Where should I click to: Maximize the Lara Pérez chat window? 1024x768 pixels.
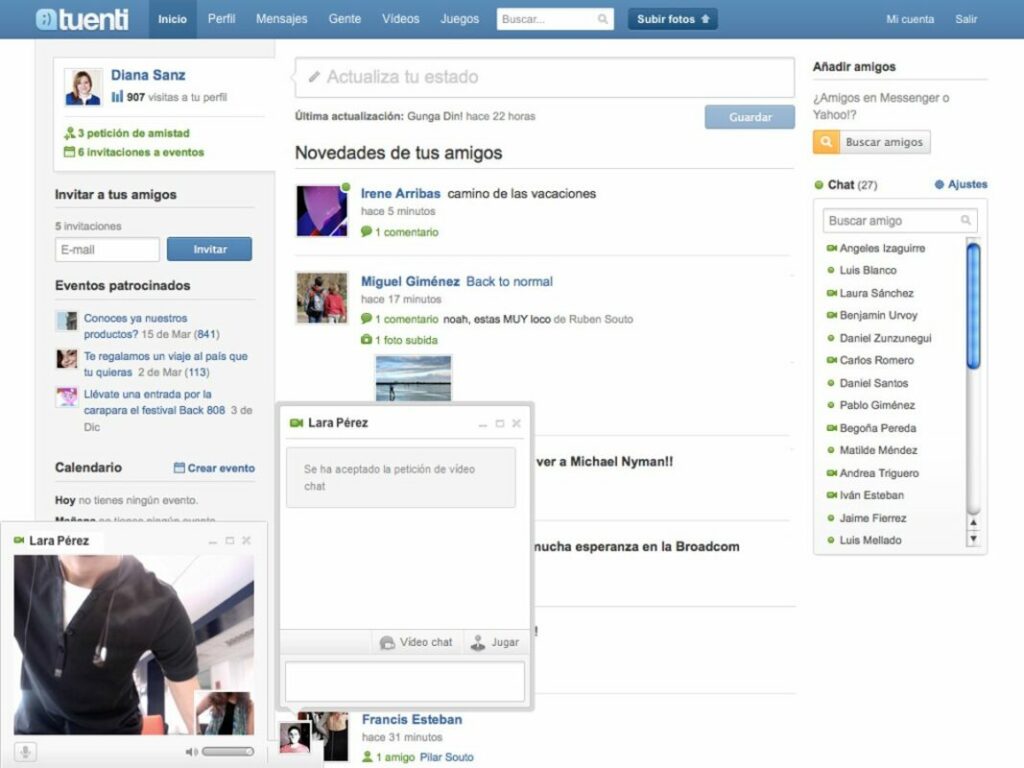pyautogui.click(x=500, y=424)
